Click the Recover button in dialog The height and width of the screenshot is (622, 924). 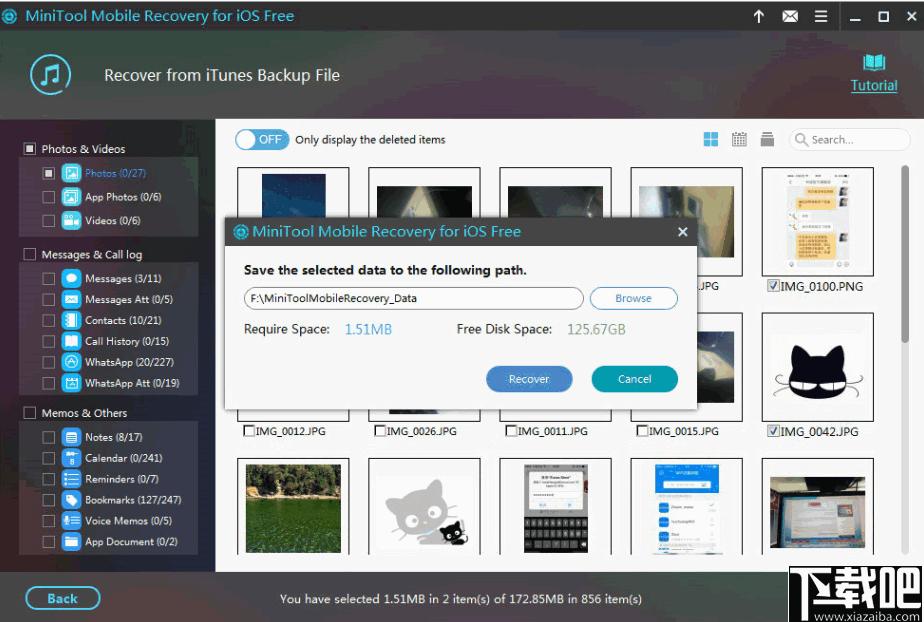pos(529,379)
